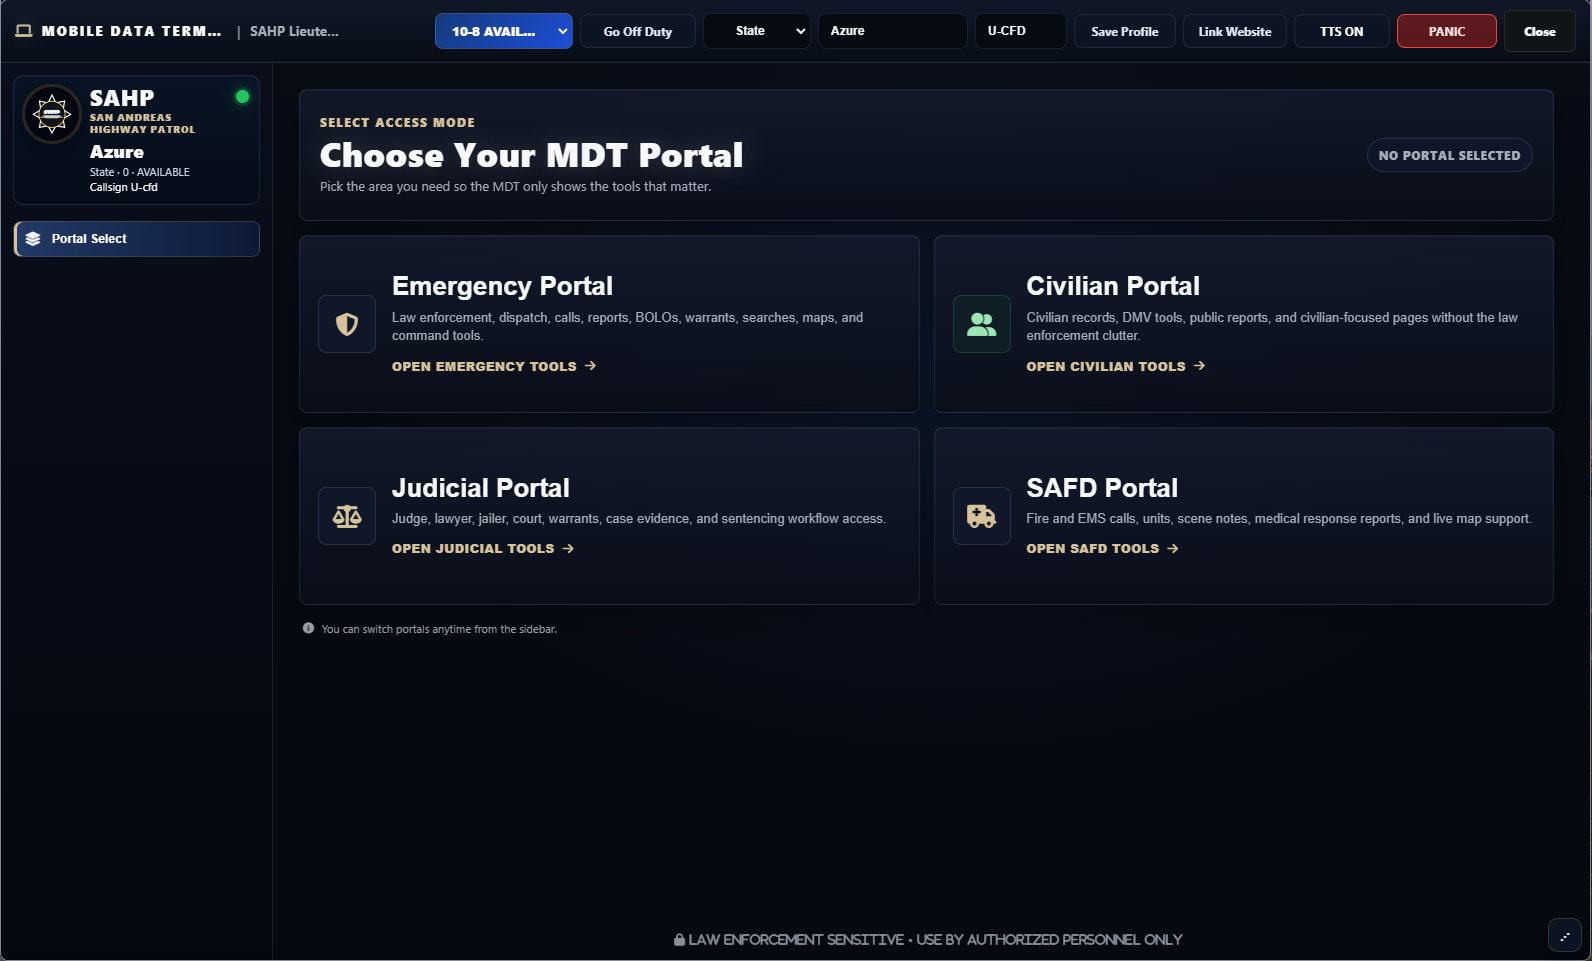Click arrow next to Open Emergency Tools
Viewport: 1592px width, 961px height.
pyautogui.click(x=590, y=366)
